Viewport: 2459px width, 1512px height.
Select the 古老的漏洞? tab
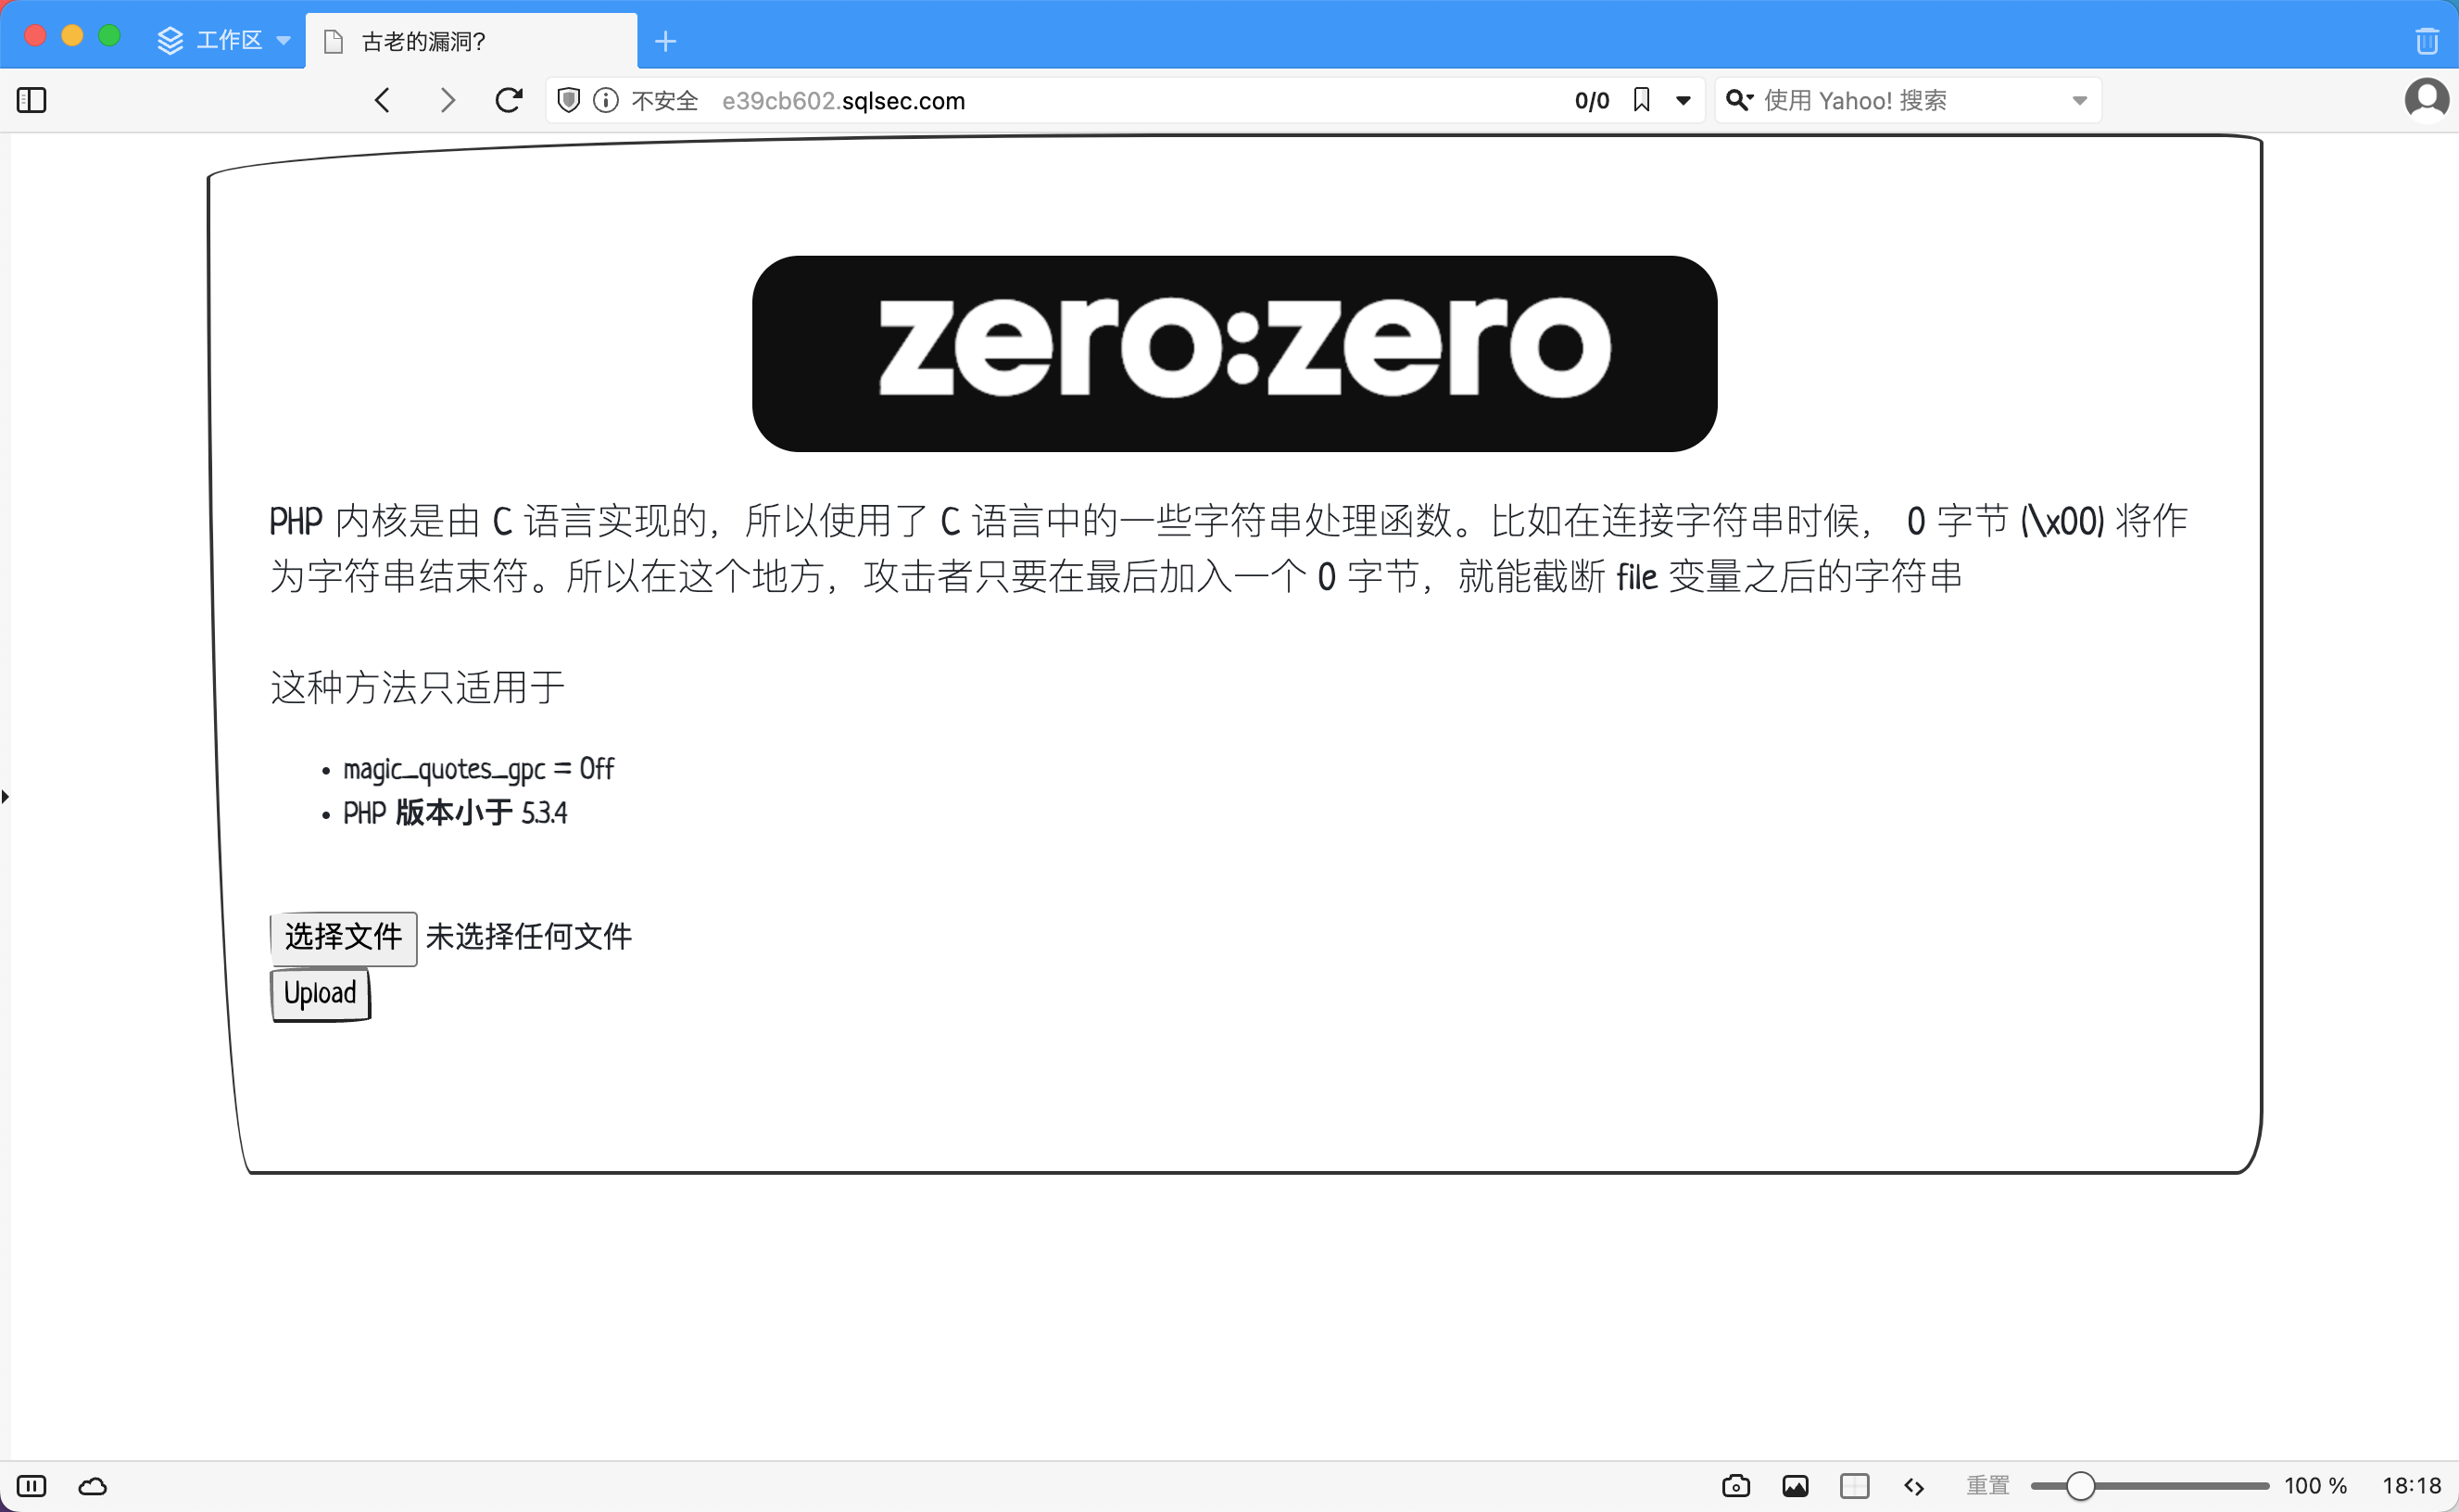(x=471, y=41)
